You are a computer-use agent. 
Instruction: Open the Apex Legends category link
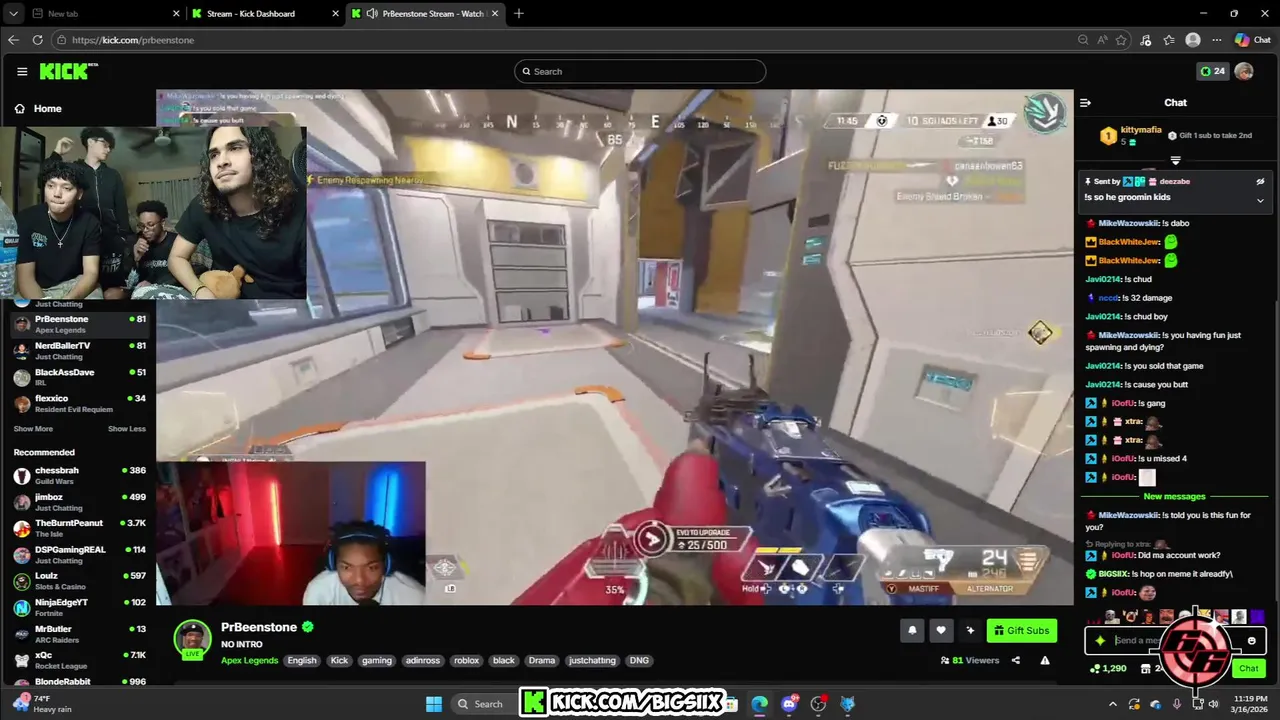point(250,660)
